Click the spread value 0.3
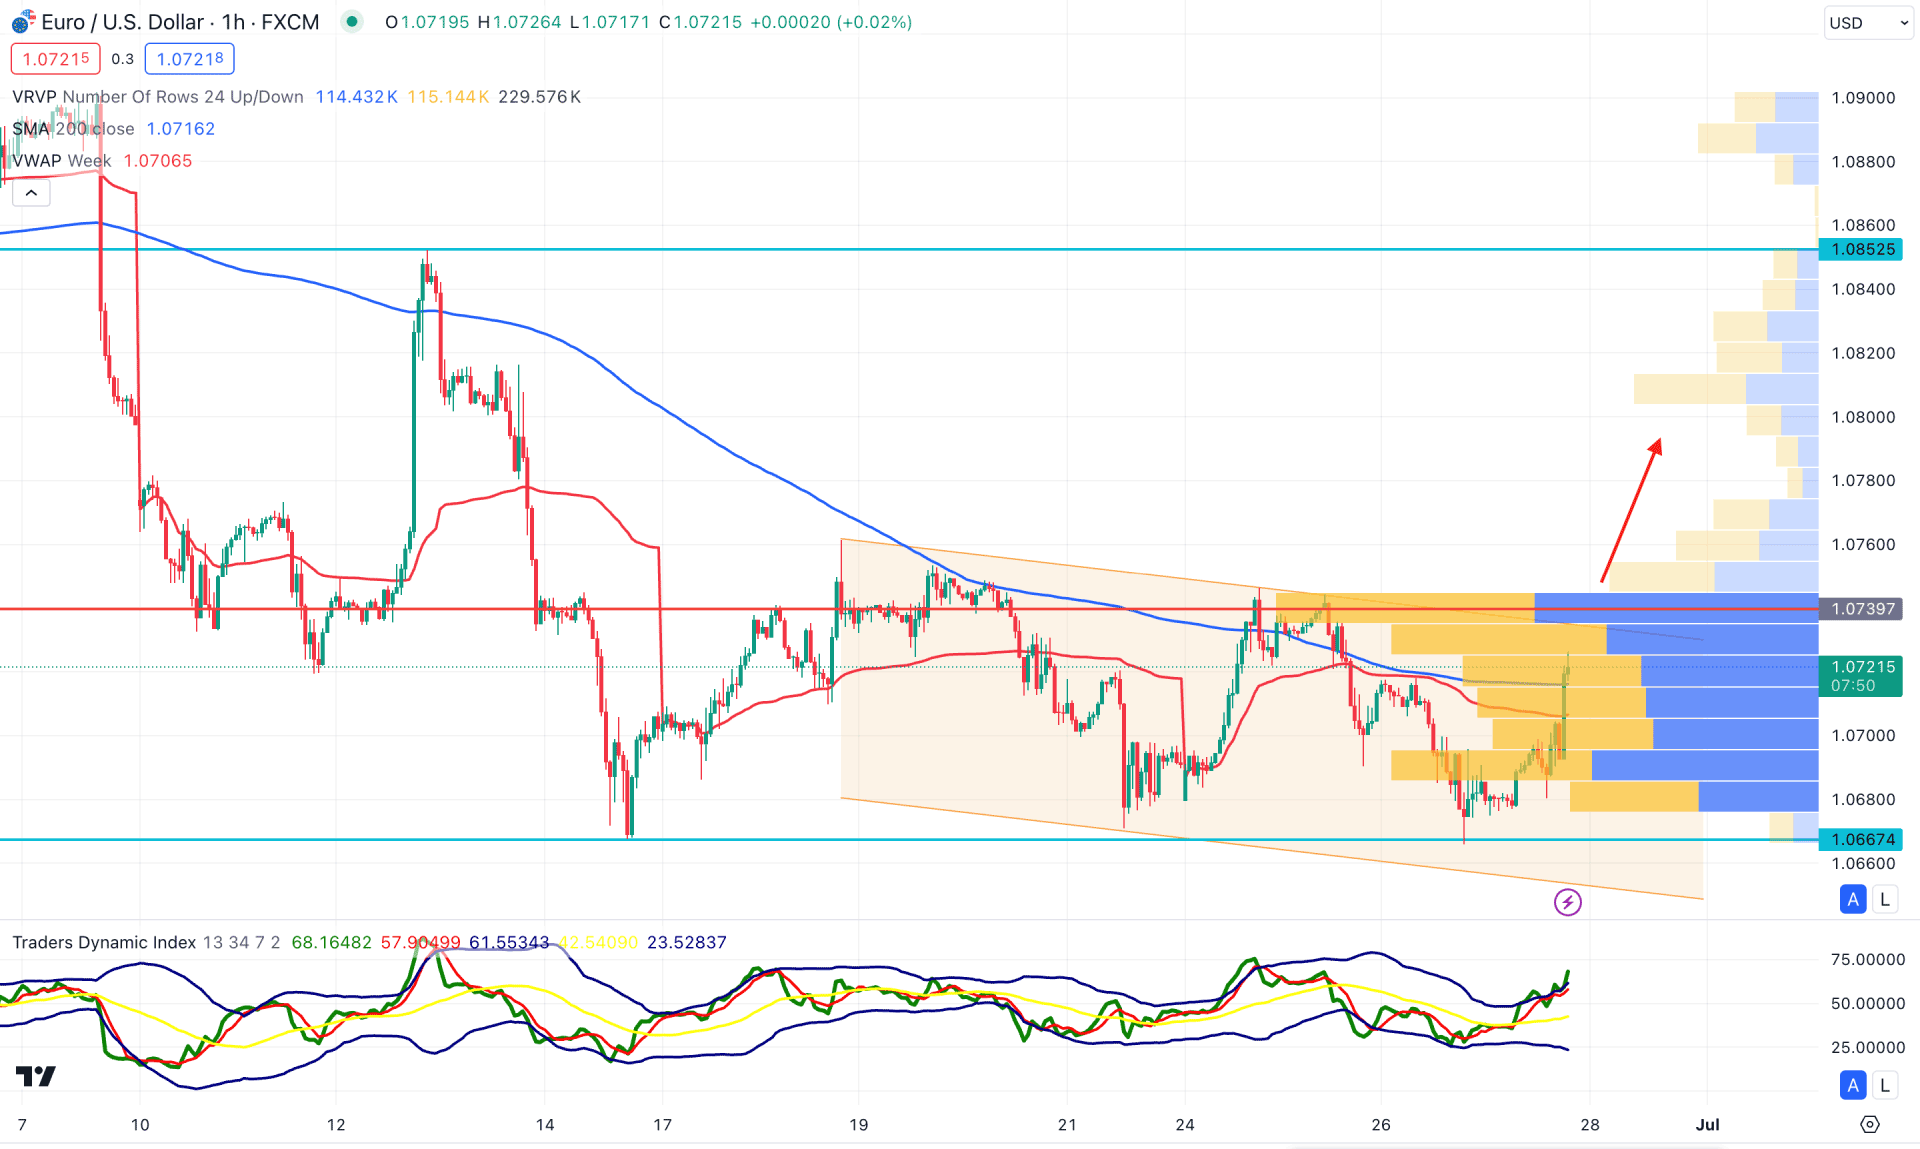1920x1149 pixels. [x=122, y=59]
